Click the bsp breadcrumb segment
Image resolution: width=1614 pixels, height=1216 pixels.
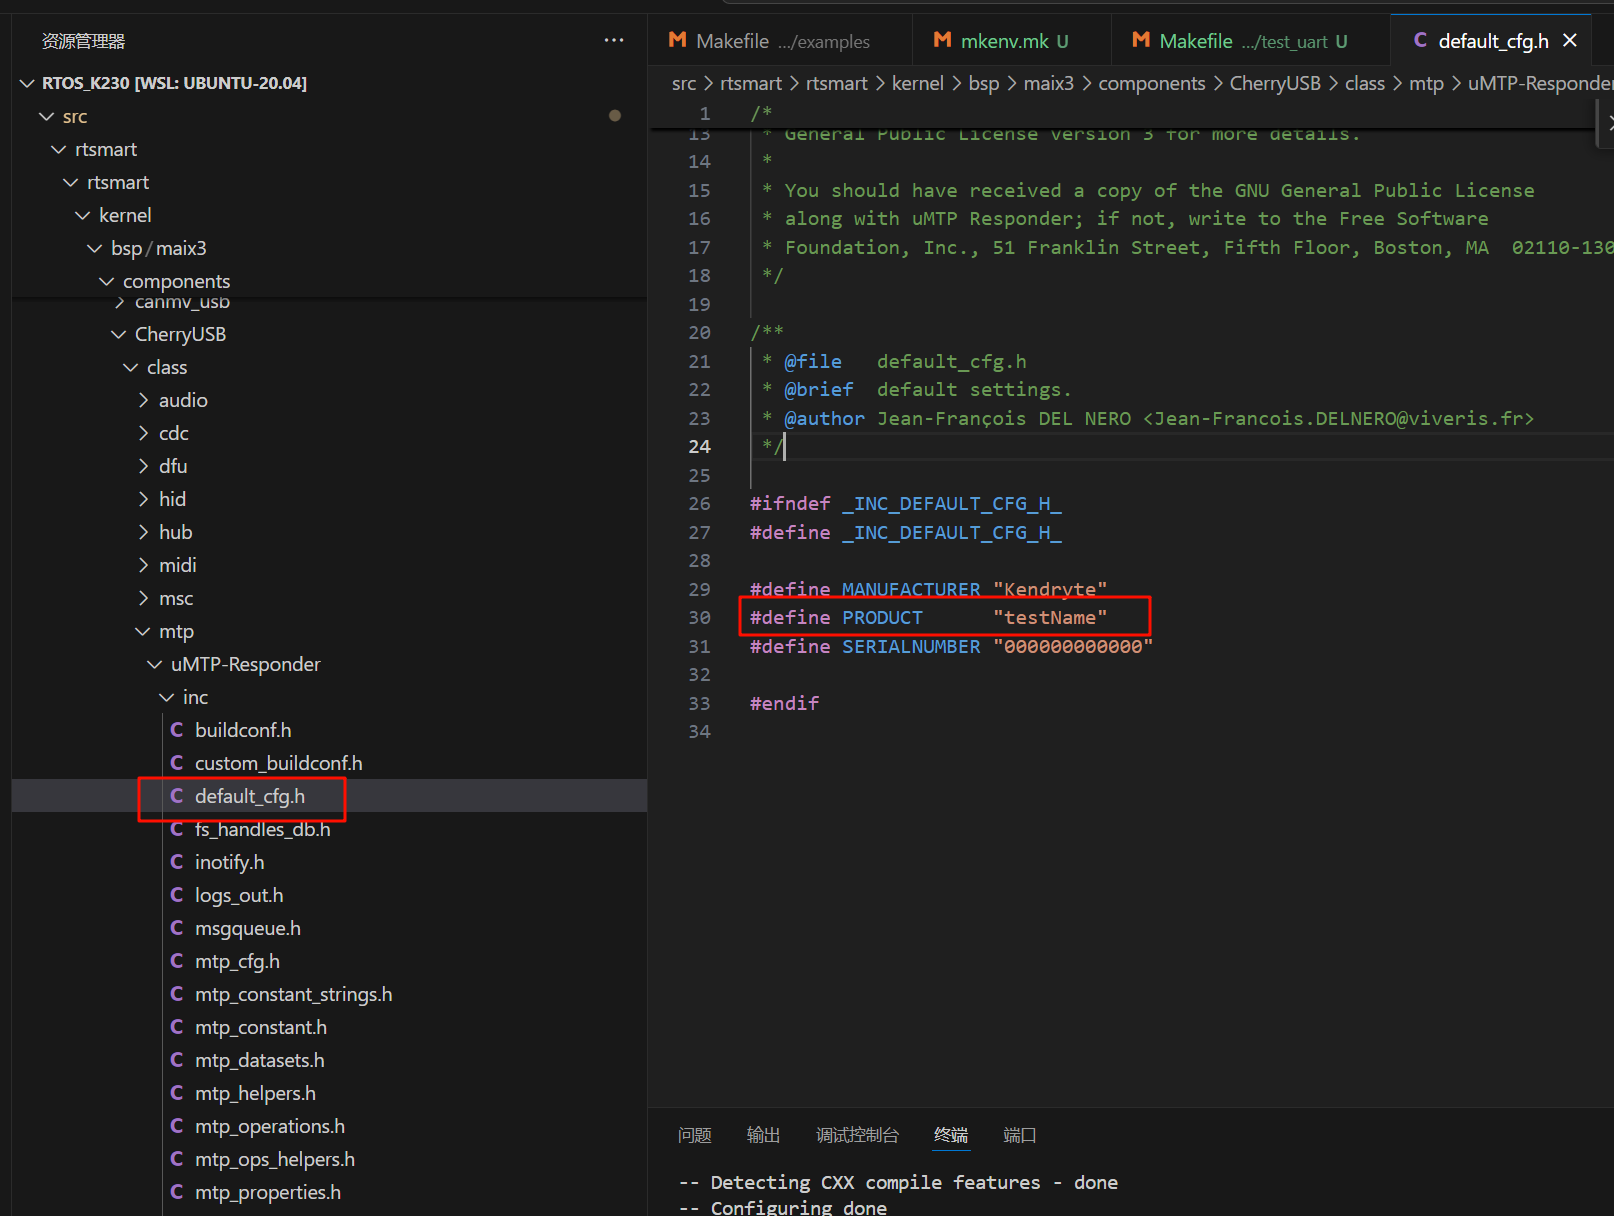pyautogui.click(x=984, y=83)
